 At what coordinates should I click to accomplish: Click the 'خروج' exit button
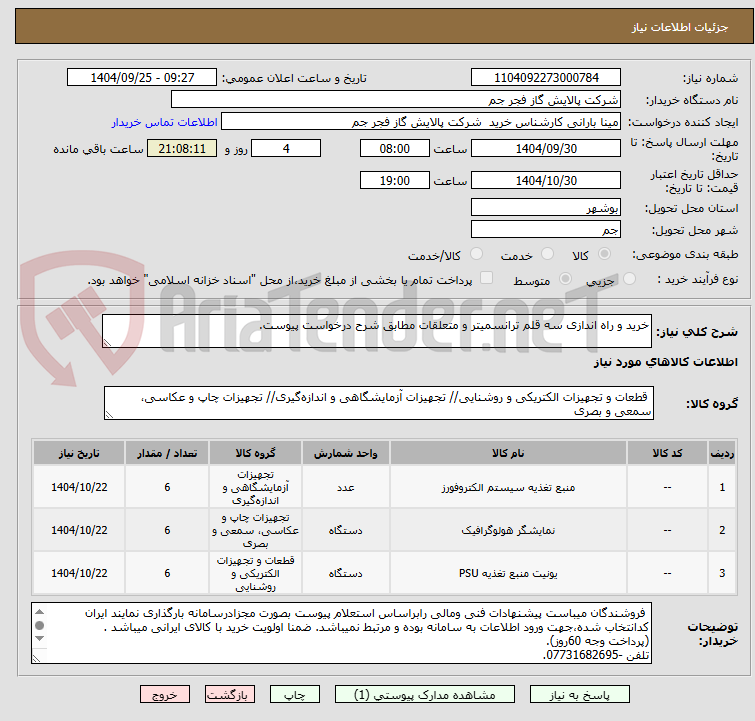(165, 695)
